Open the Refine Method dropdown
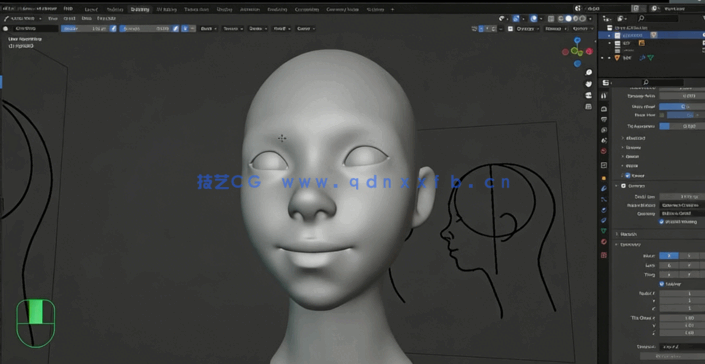This screenshot has width=705, height=364. pos(682,205)
